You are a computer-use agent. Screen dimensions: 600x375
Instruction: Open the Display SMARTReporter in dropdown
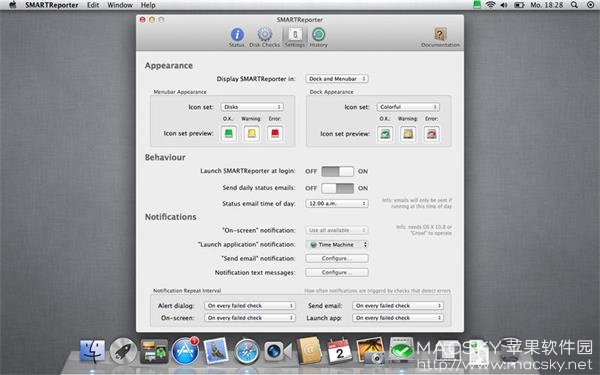pyautogui.click(x=337, y=78)
